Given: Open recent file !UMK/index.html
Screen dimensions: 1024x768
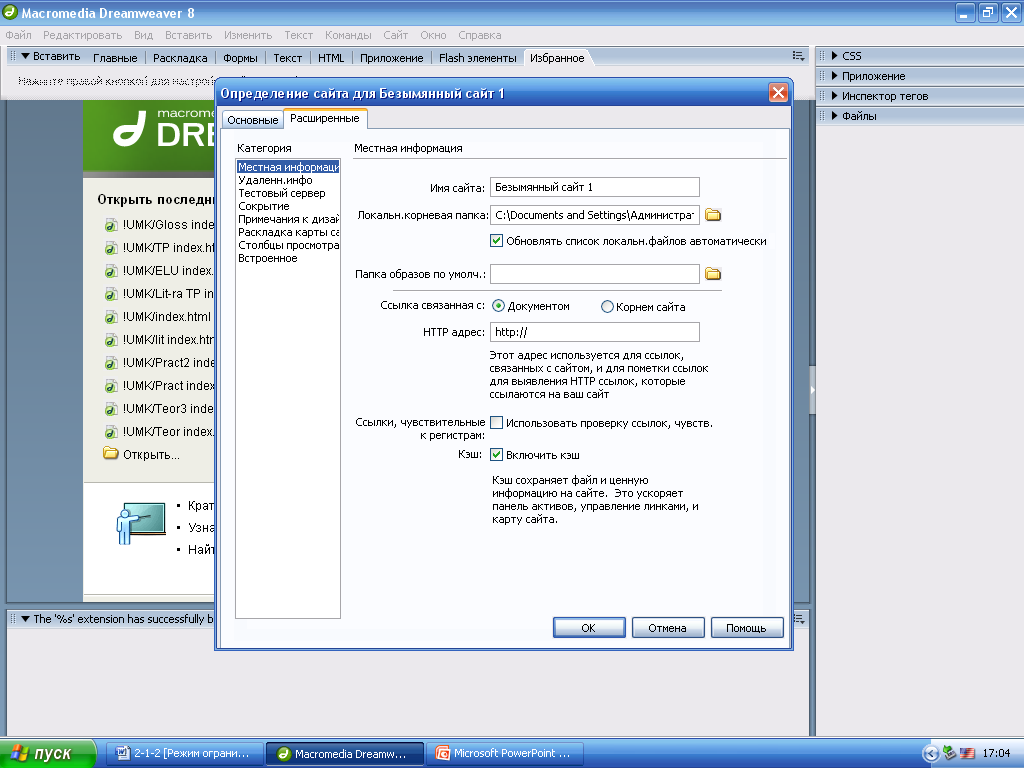Looking at the screenshot, I should pos(158,317).
